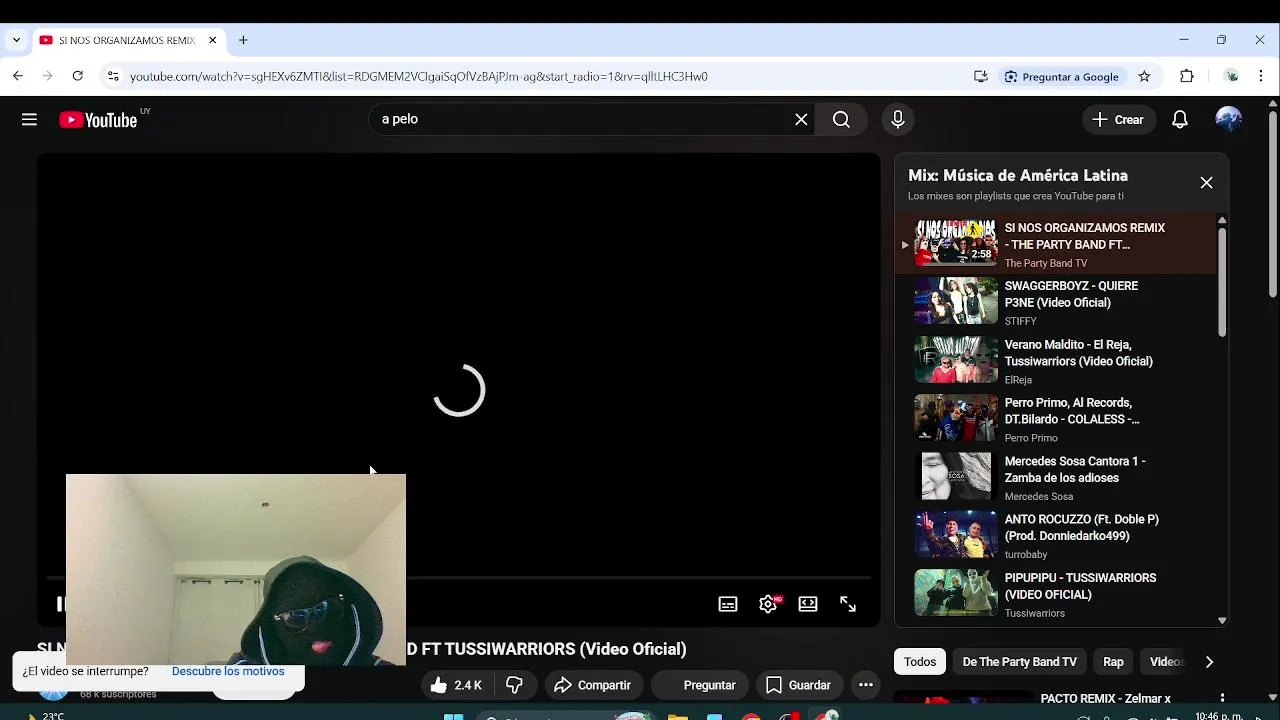The height and width of the screenshot is (720, 1280).
Task: Open a new browser tab
Action: [243, 40]
